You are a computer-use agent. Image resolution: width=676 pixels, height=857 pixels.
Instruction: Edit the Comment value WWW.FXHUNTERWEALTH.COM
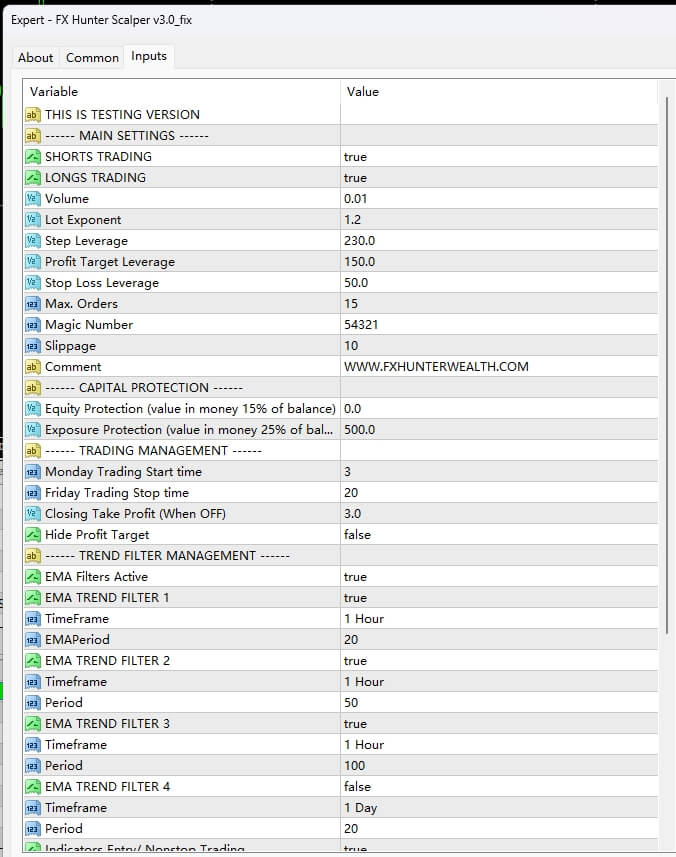pyautogui.click(x=498, y=367)
